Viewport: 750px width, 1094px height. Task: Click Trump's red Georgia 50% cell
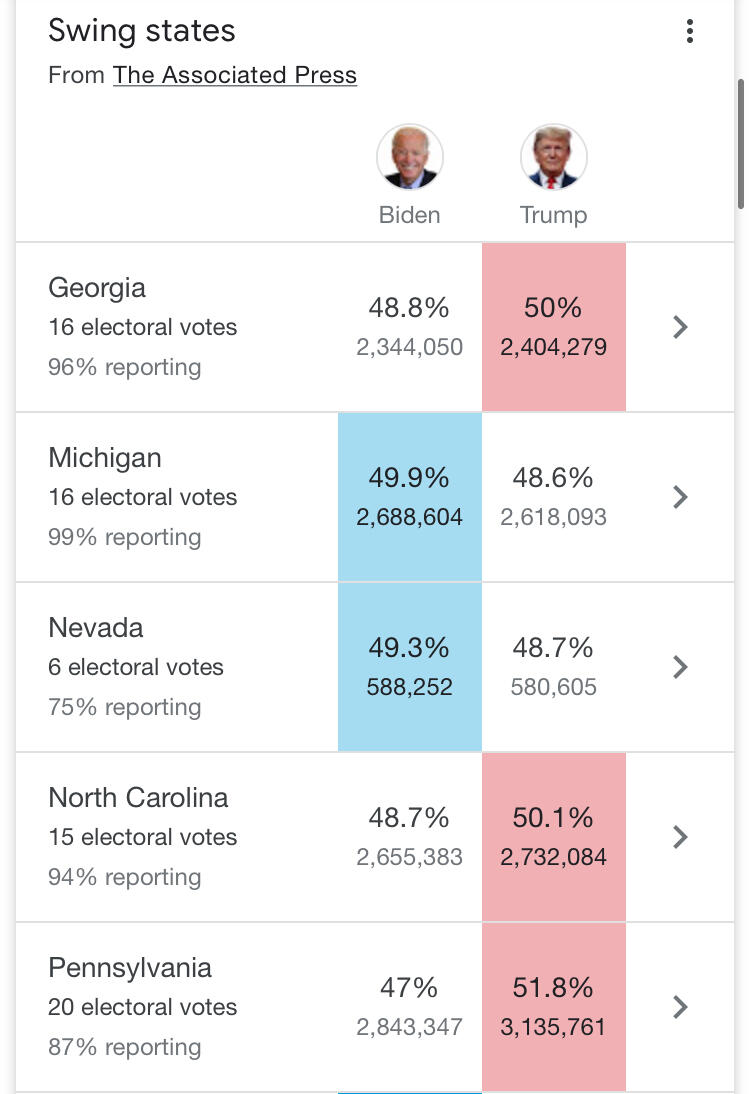(553, 327)
